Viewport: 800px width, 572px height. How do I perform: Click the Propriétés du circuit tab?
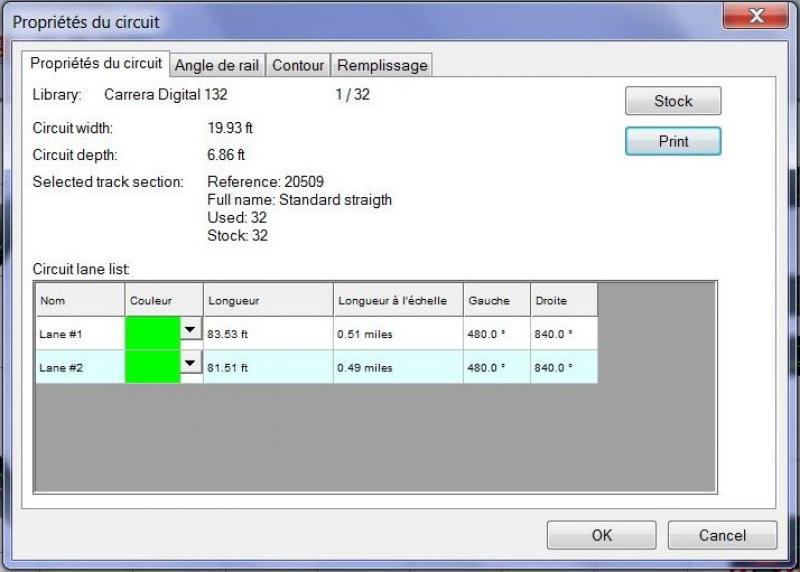[x=96, y=63]
